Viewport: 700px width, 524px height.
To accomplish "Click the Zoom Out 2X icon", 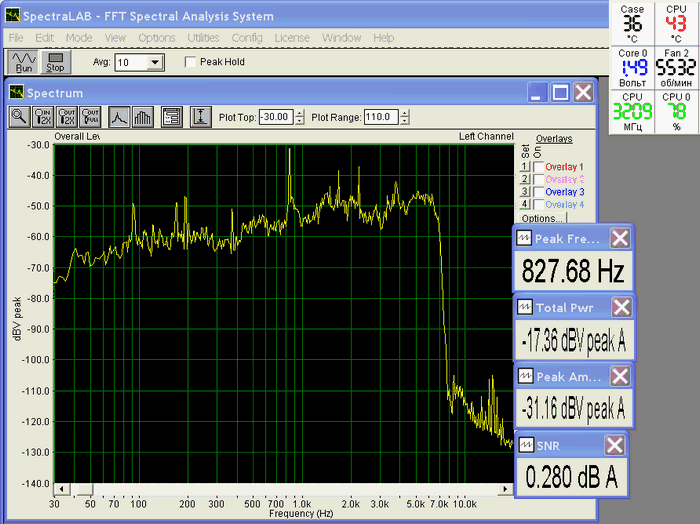I will pyautogui.click(x=67, y=116).
